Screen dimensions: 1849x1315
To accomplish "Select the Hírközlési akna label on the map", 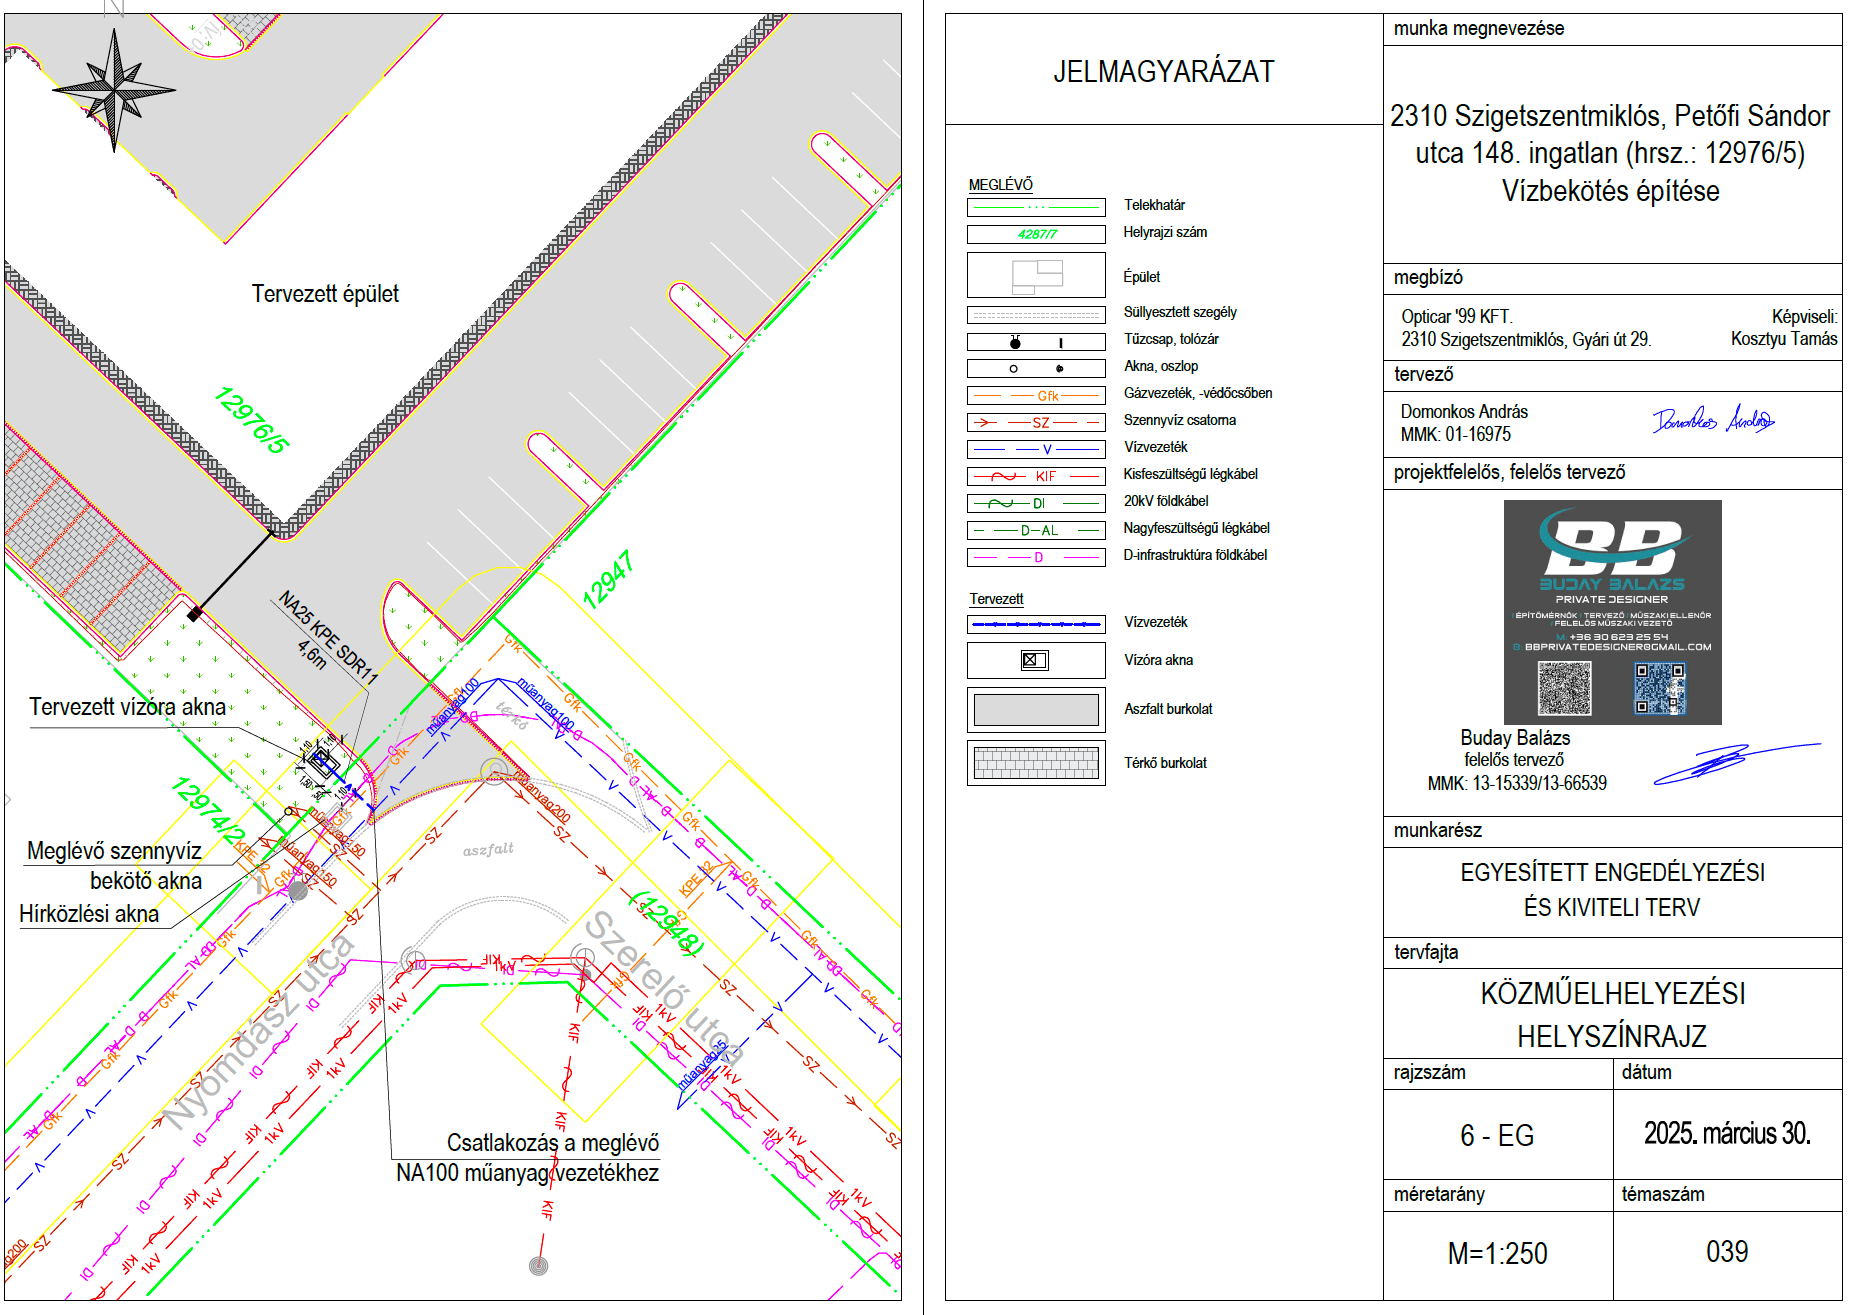I will click(89, 914).
